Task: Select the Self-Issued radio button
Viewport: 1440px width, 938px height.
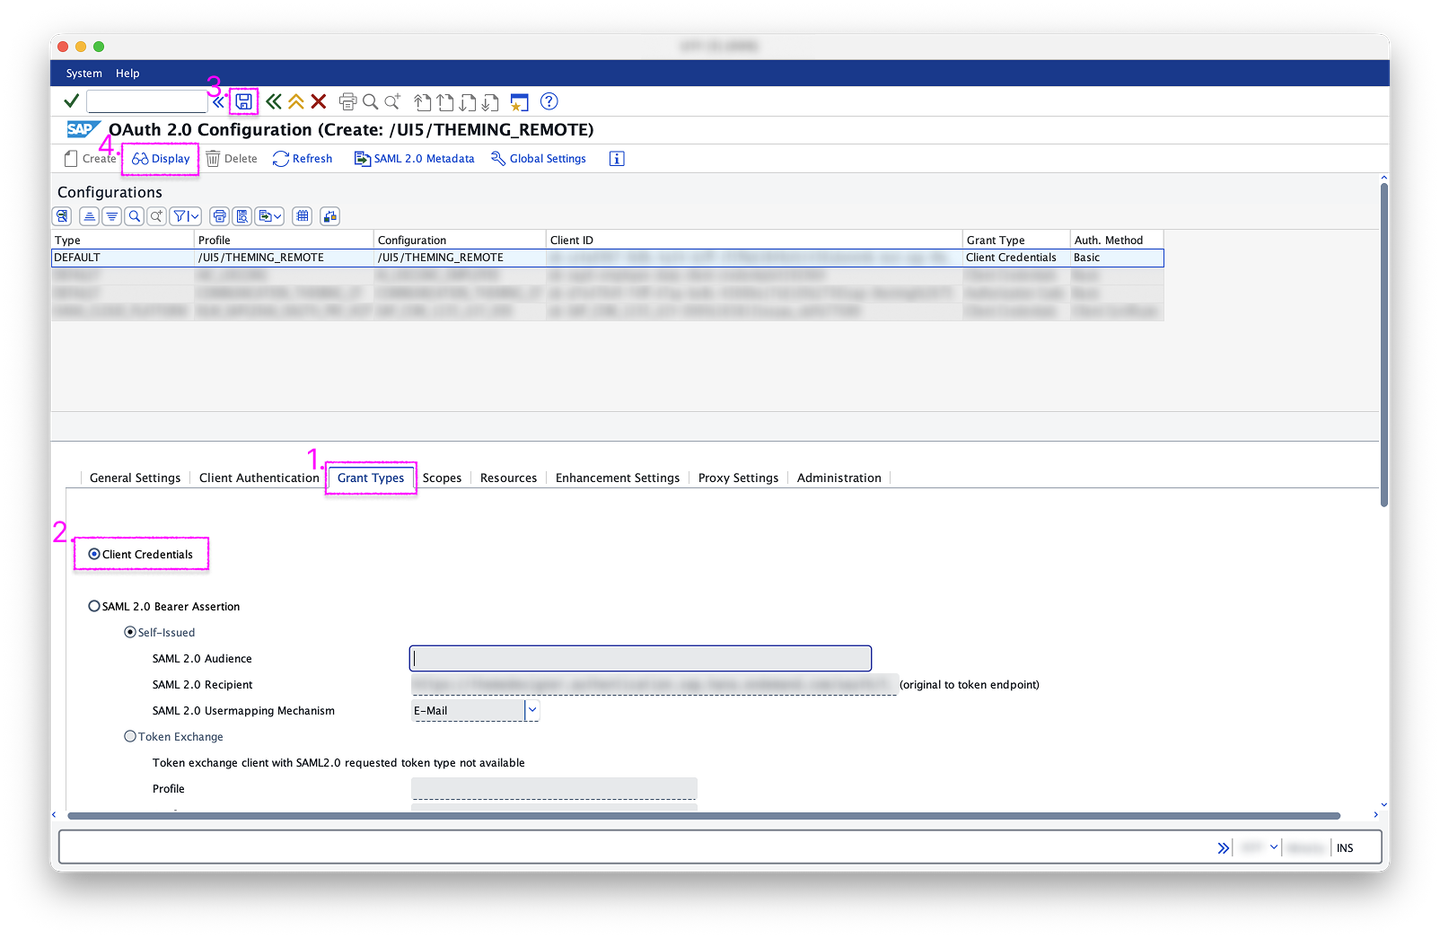Action: (130, 632)
